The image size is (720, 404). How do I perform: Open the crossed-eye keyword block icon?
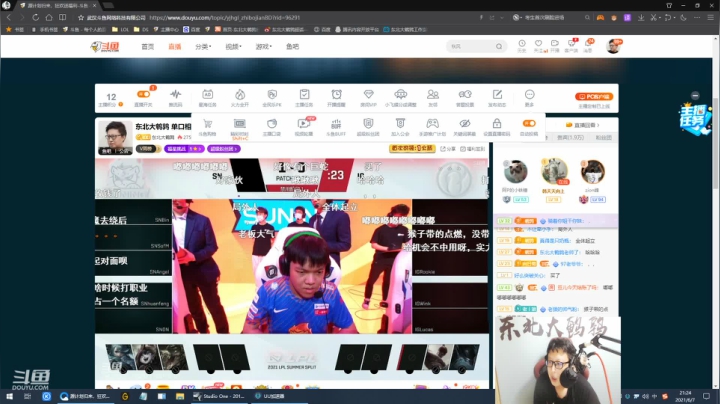point(465,123)
